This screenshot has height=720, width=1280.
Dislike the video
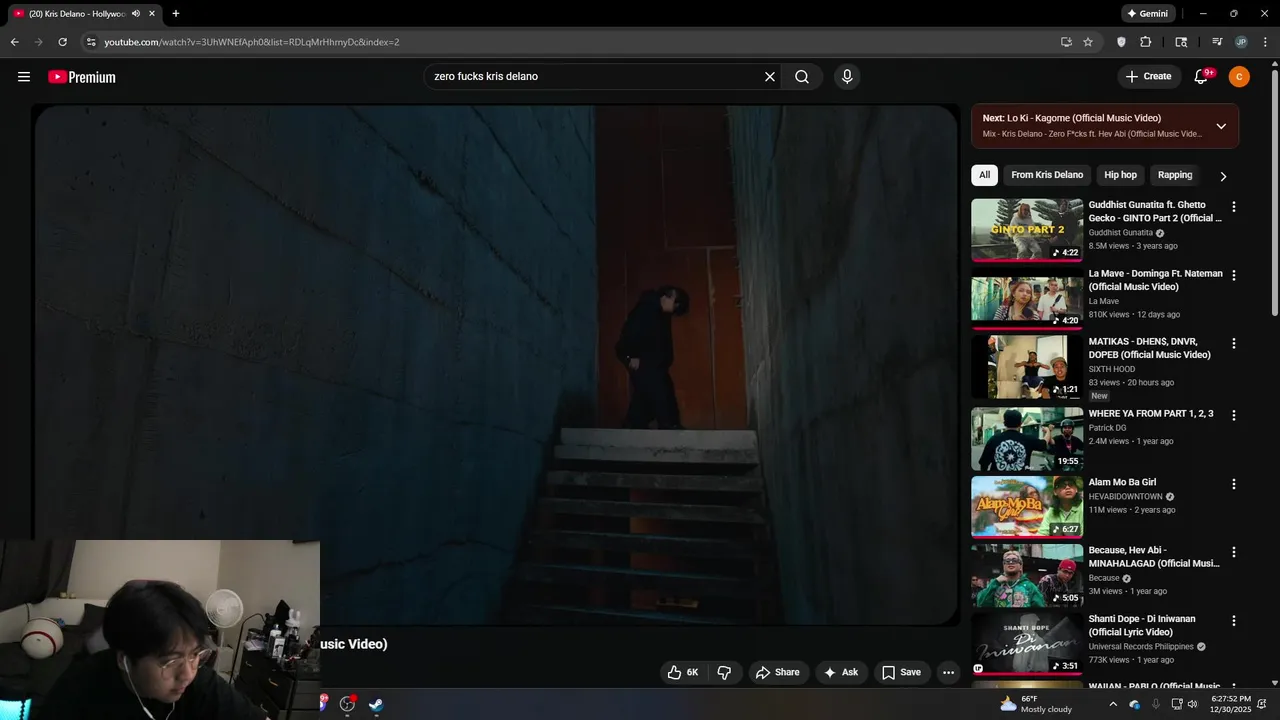[x=725, y=672]
